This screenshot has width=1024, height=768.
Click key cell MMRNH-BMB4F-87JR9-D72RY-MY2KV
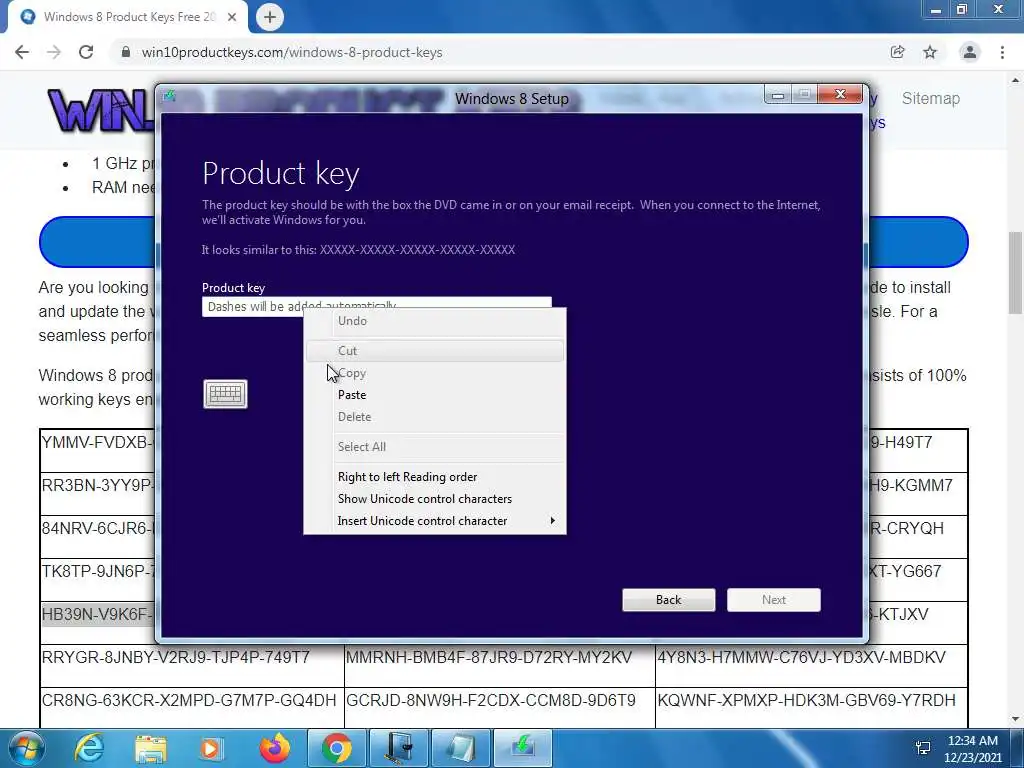point(500,665)
